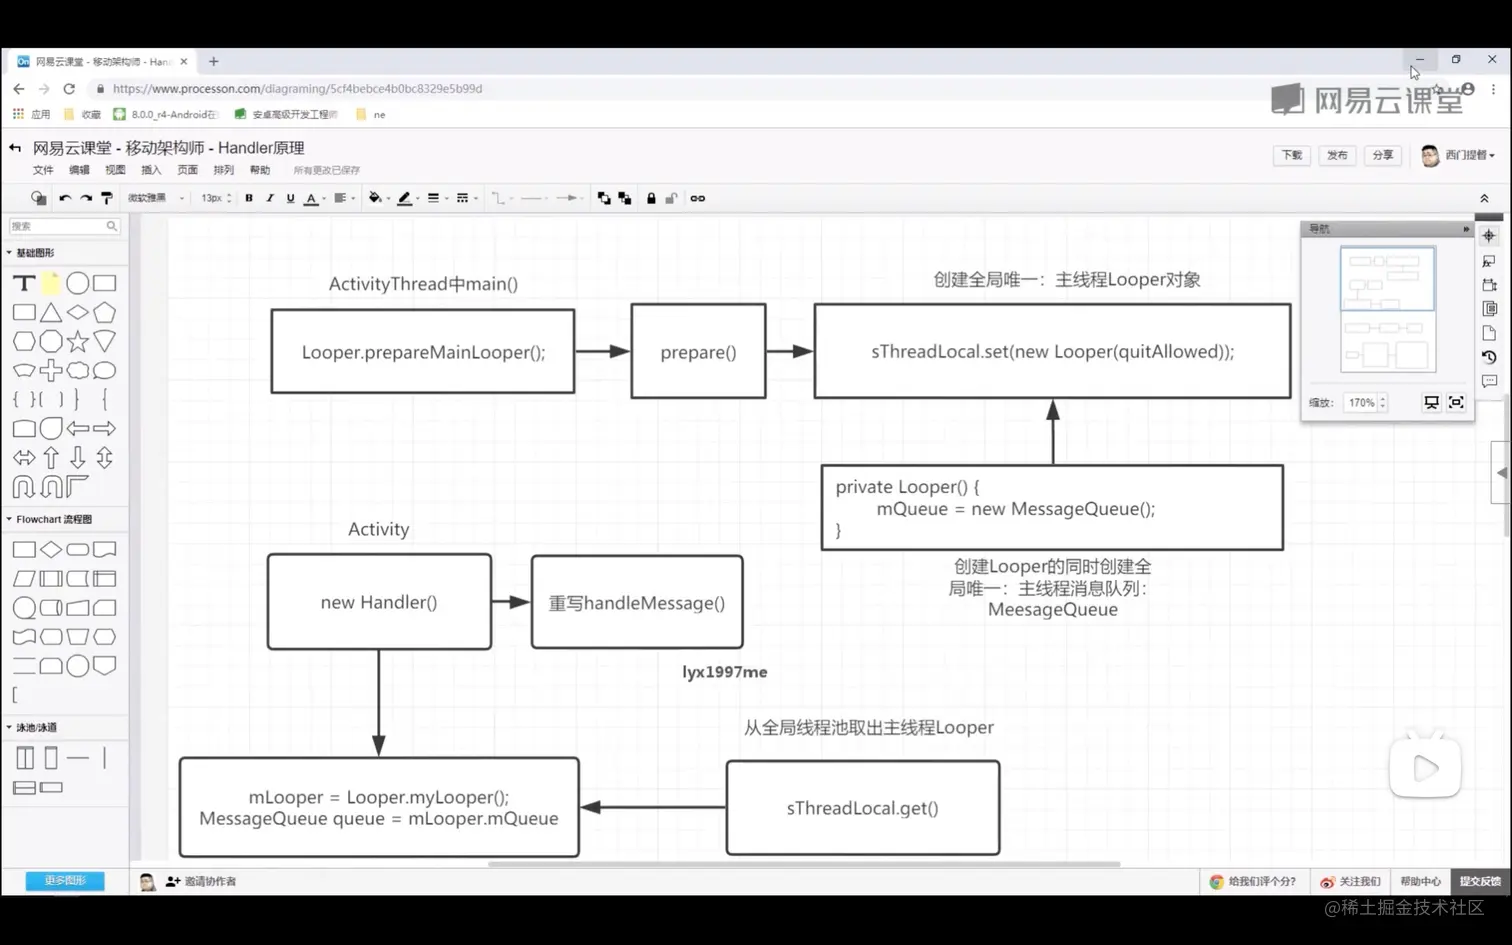This screenshot has width=1512, height=945.
Task: Click the 下载 download button
Action: tap(1292, 155)
